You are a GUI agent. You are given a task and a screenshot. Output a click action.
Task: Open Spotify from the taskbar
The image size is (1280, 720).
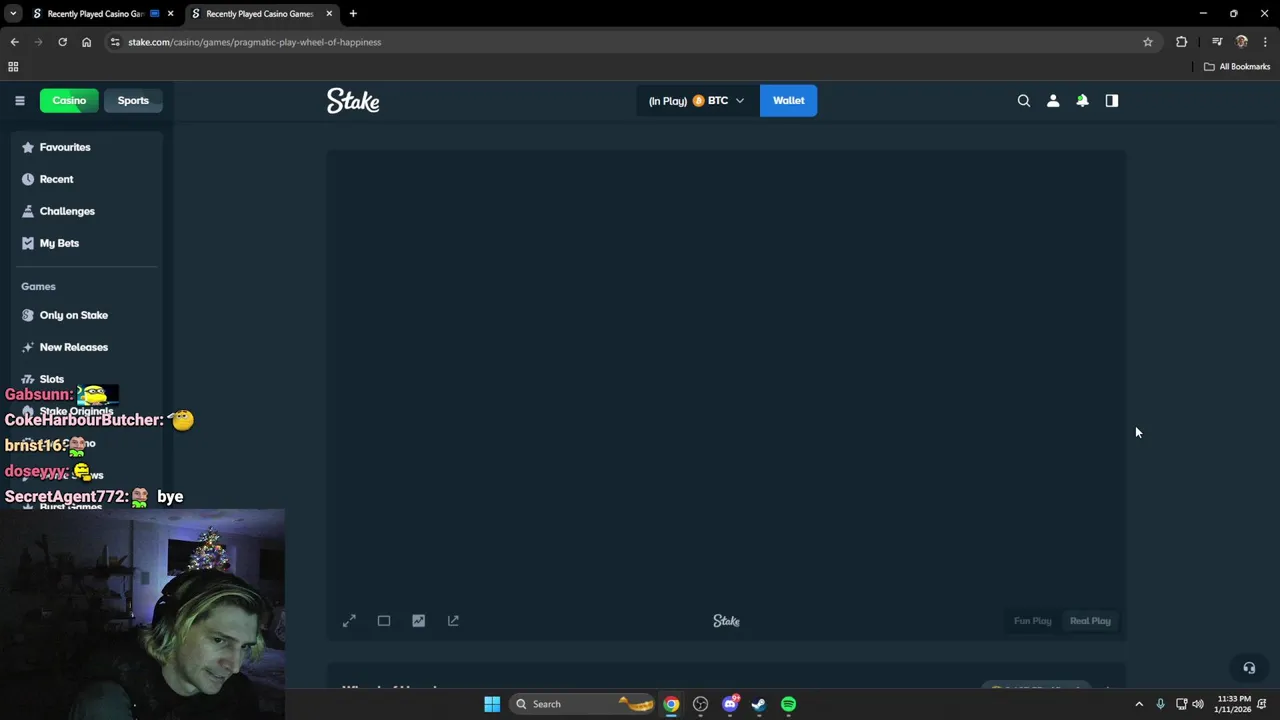click(x=789, y=704)
